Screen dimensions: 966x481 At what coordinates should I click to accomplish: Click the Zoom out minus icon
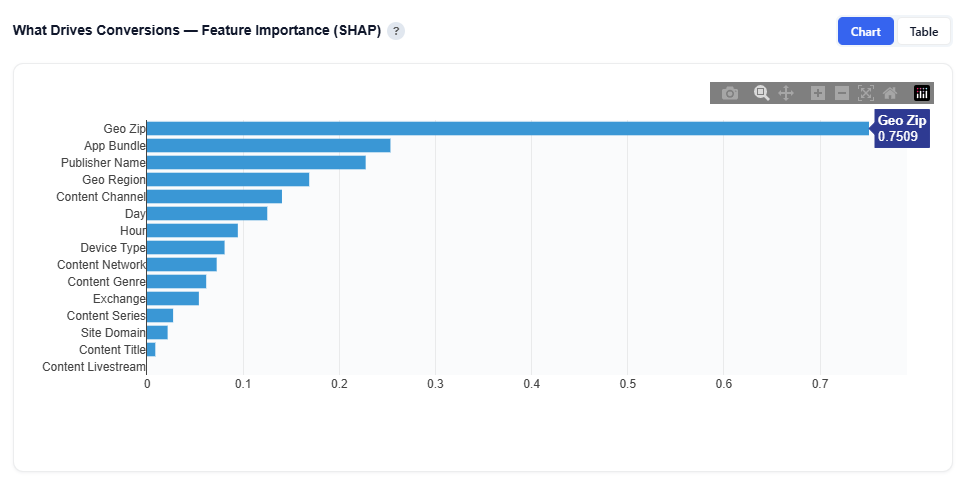(x=842, y=93)
